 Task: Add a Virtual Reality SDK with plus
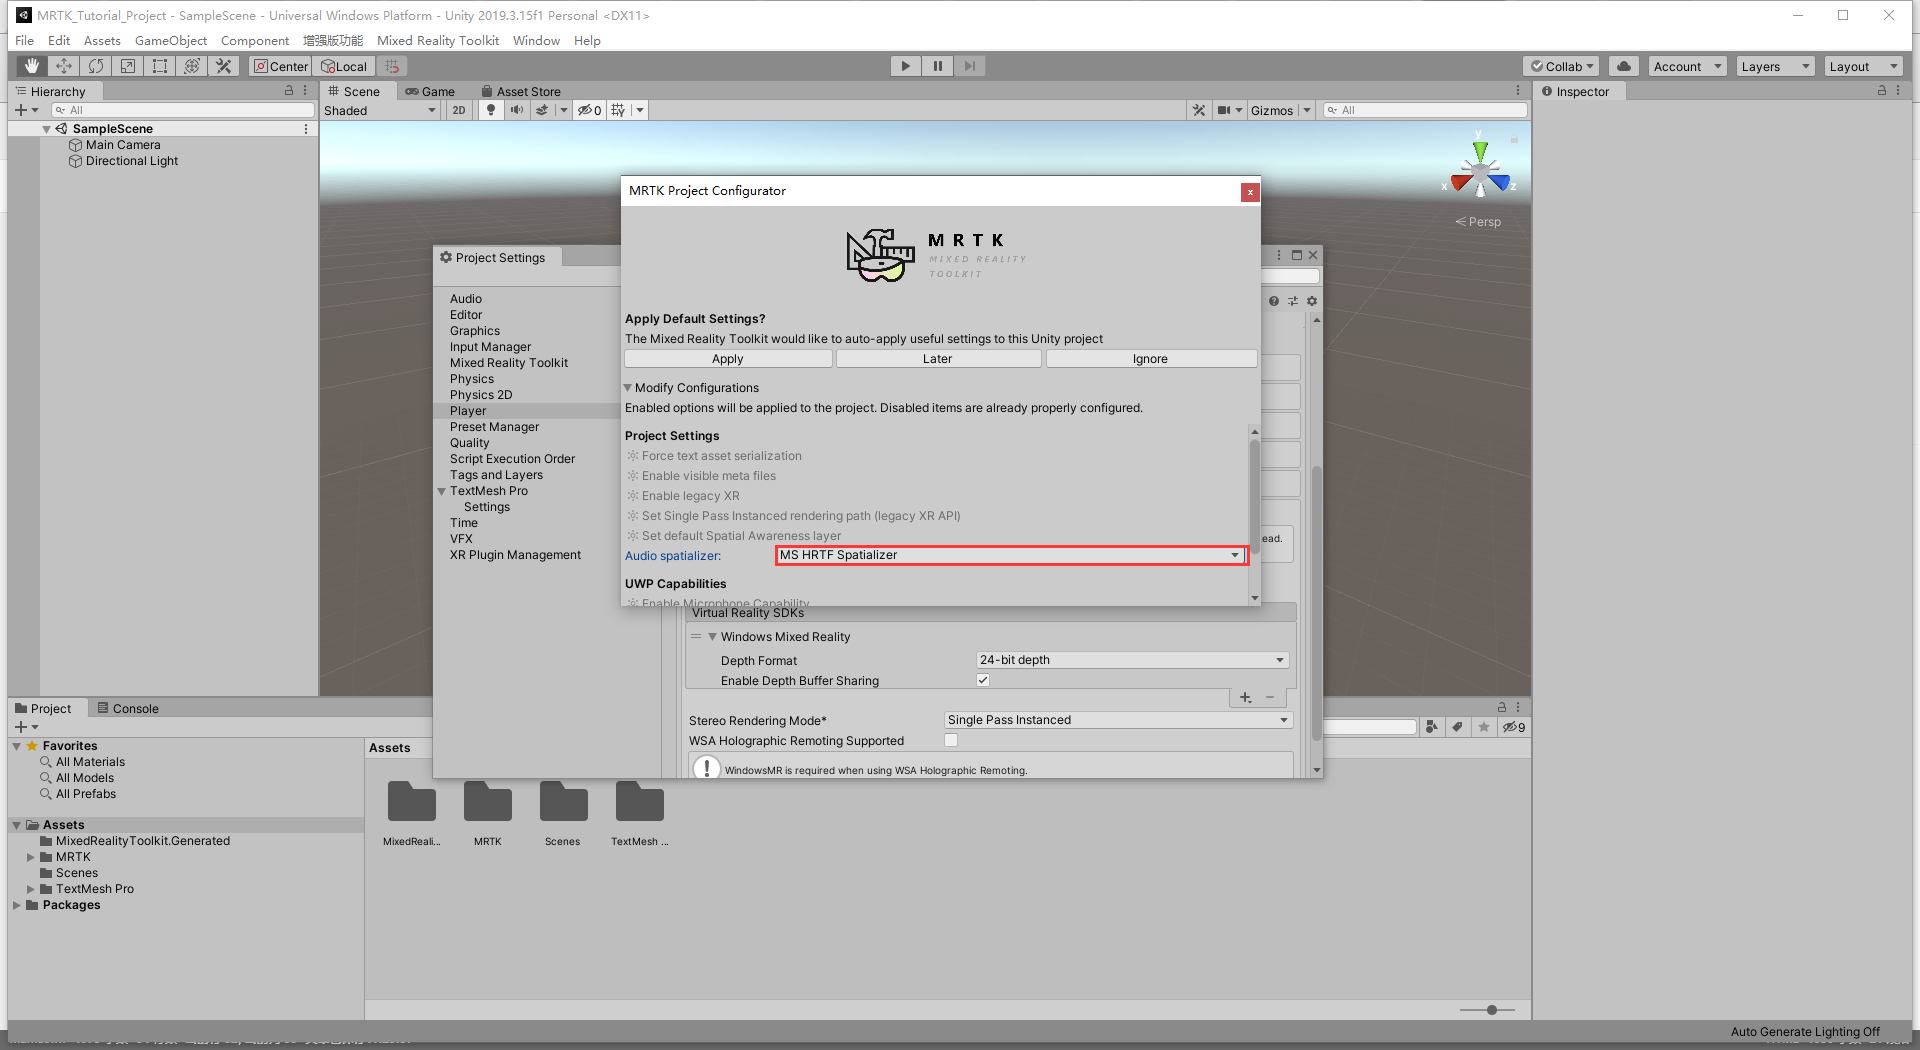coord(1245,697)
